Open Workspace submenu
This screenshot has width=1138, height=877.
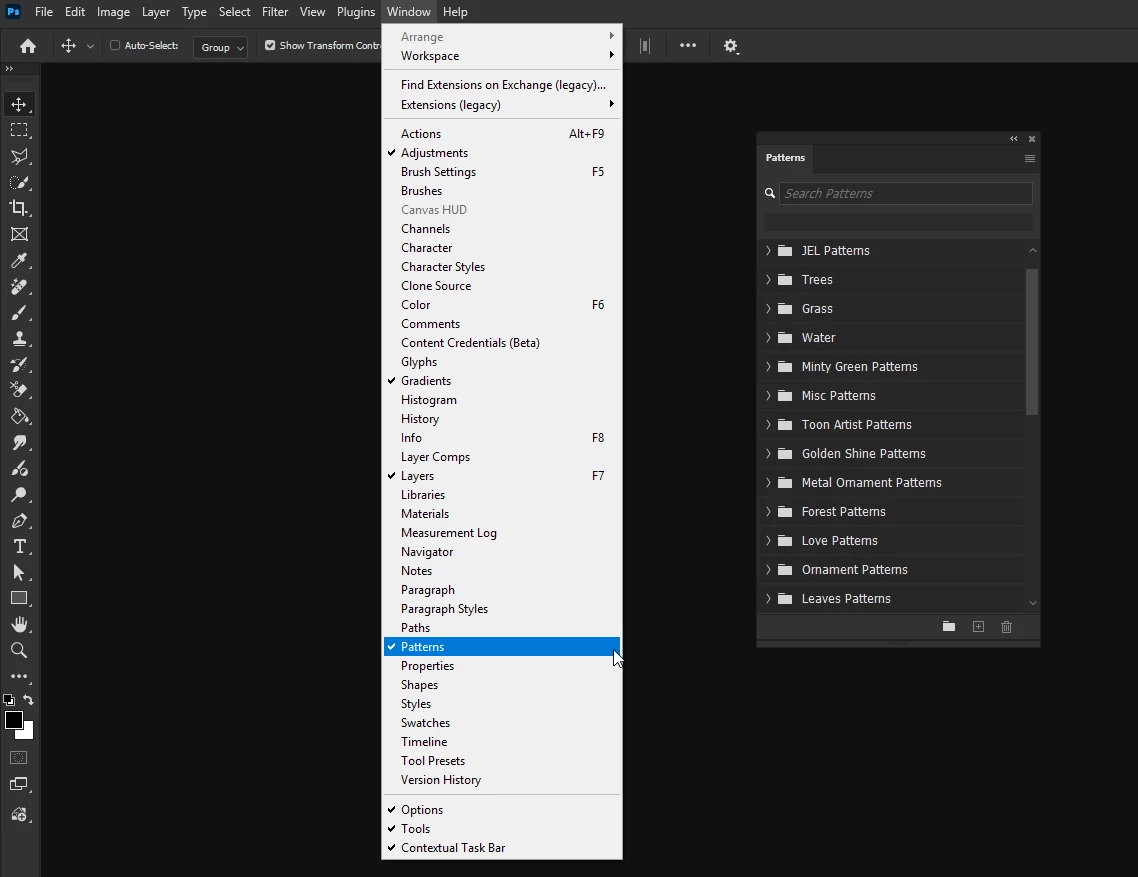pyautogui.click(x=502, y=56)
